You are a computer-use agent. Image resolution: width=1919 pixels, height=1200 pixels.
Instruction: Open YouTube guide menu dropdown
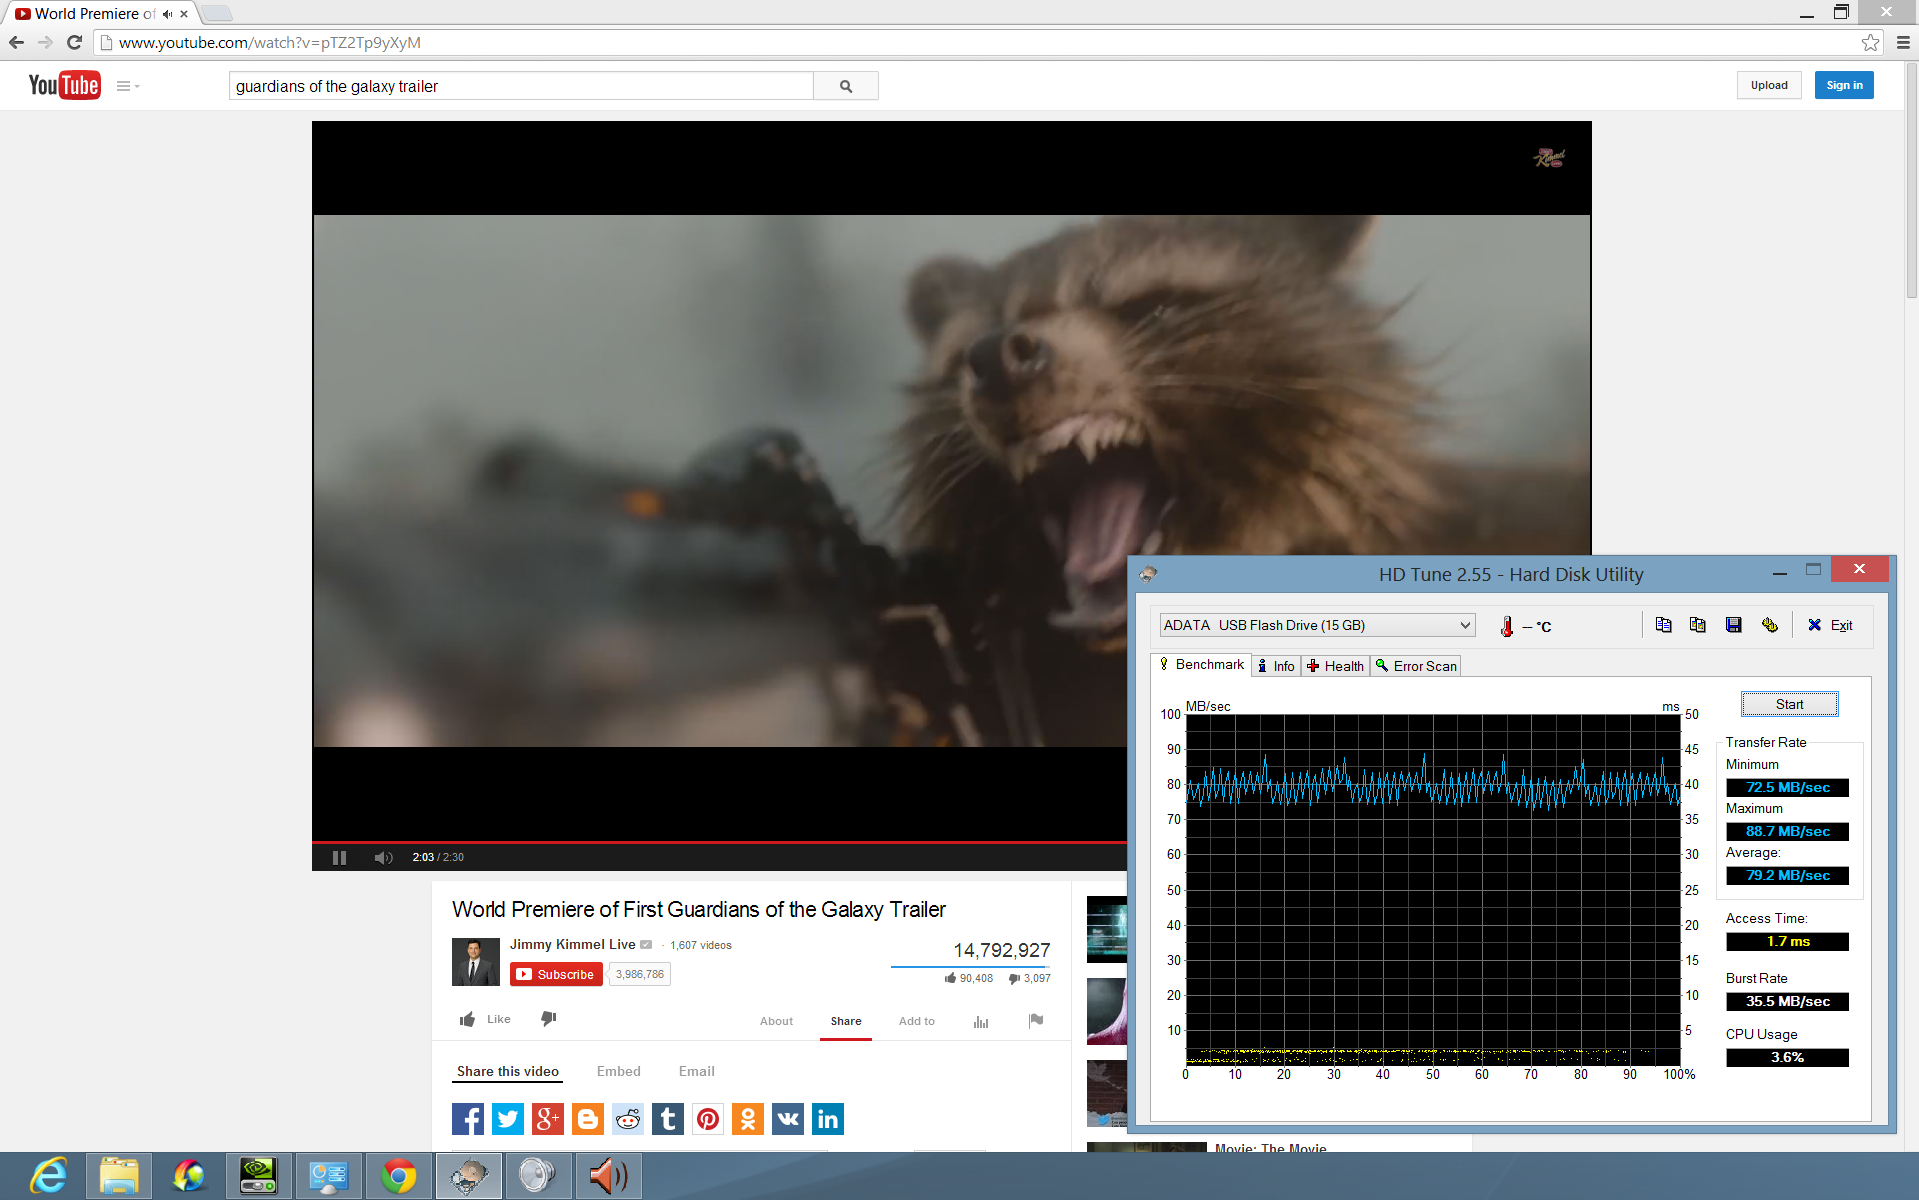point(128,86)
